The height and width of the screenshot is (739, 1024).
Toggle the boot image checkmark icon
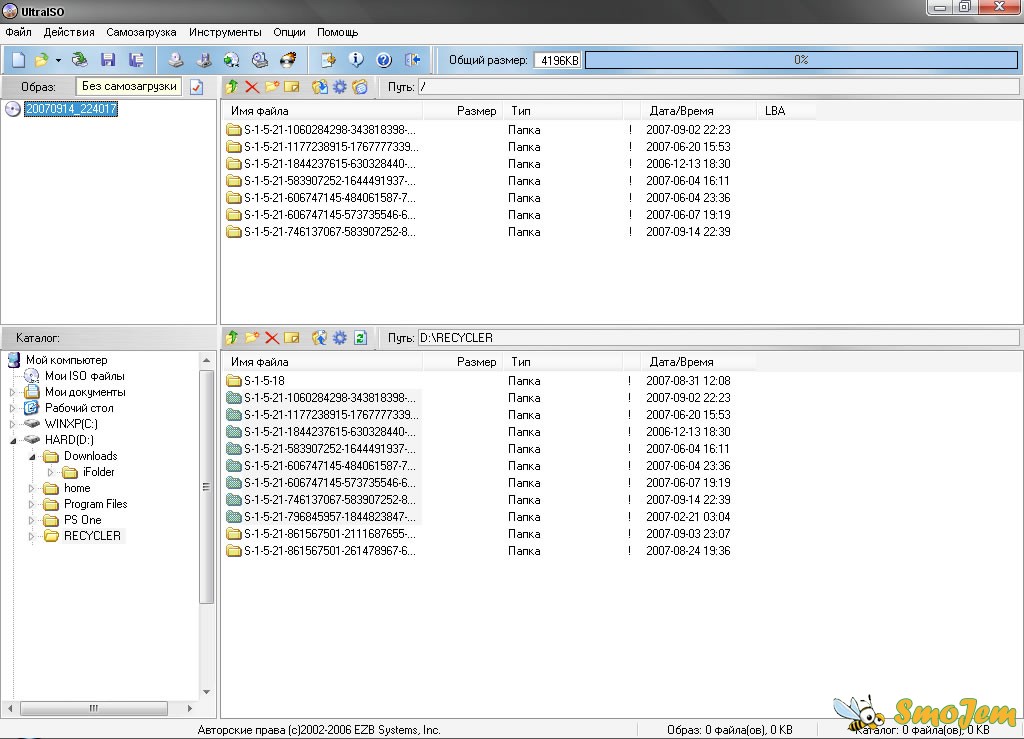pos(197,87)
